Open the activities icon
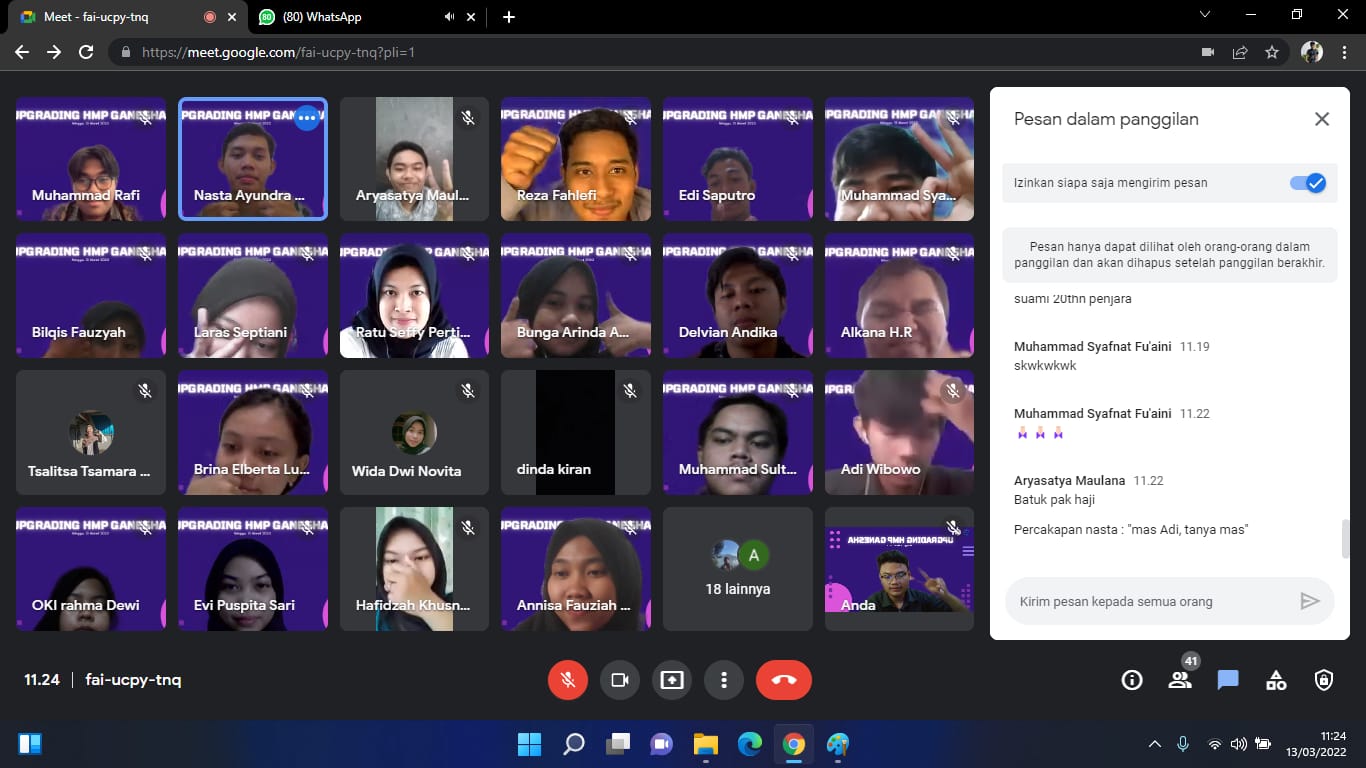 [1276, 680]
